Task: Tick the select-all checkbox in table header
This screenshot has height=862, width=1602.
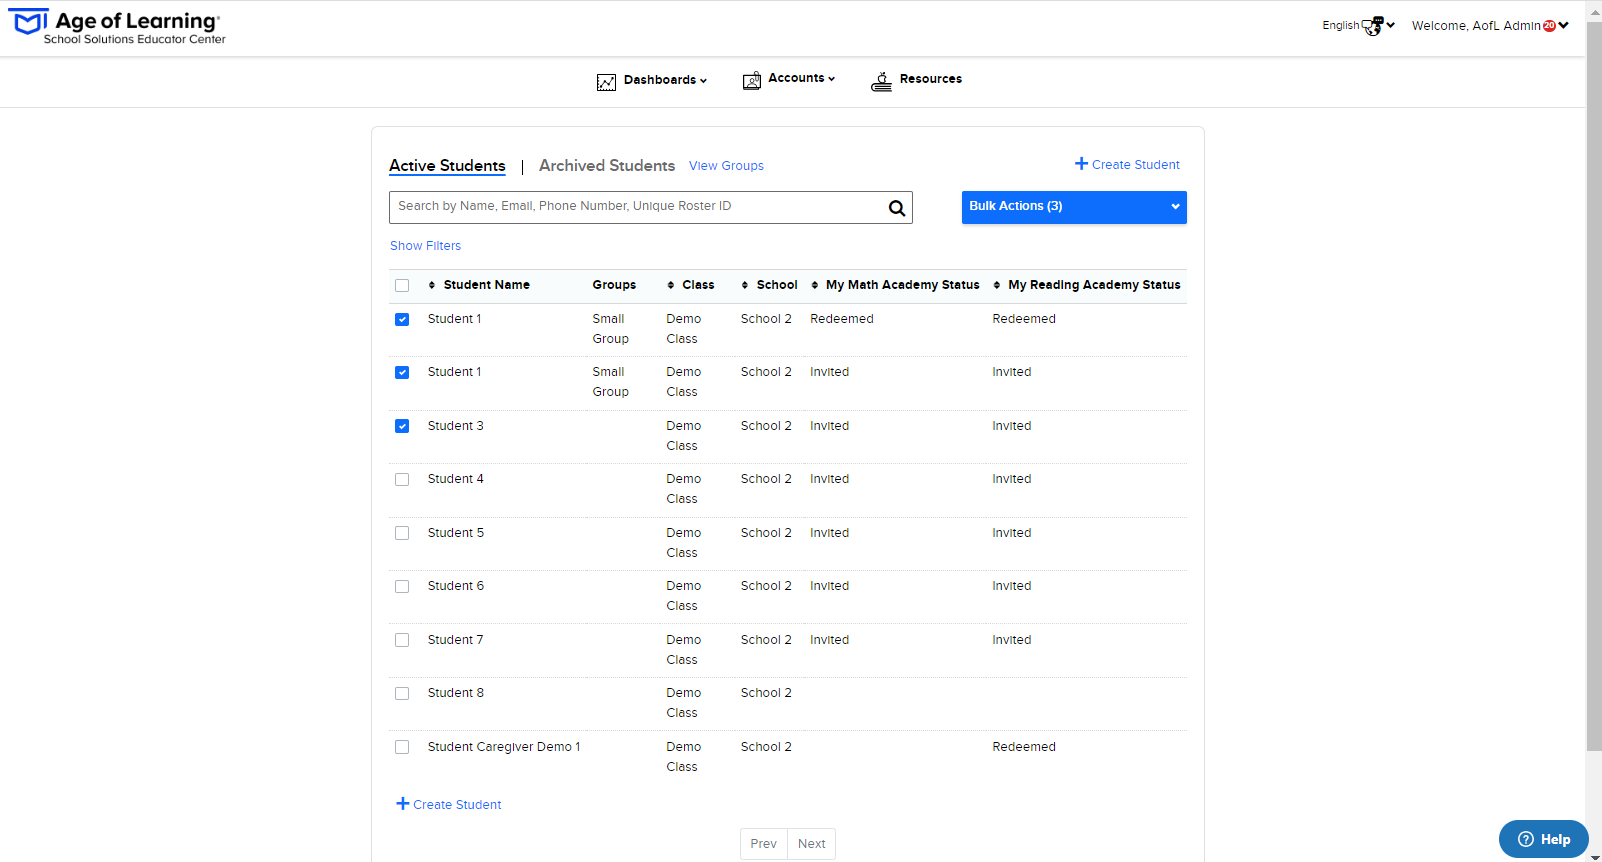Action: [402, 286]
